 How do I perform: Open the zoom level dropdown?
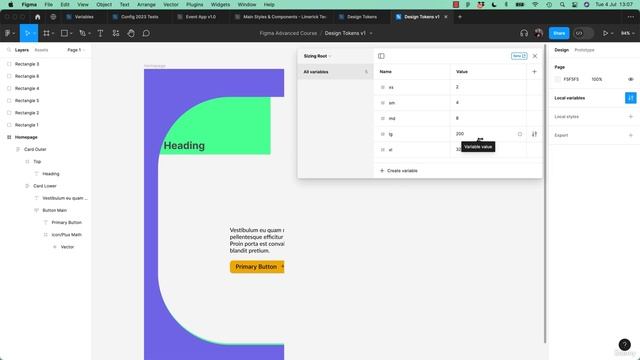pos(627,33)
